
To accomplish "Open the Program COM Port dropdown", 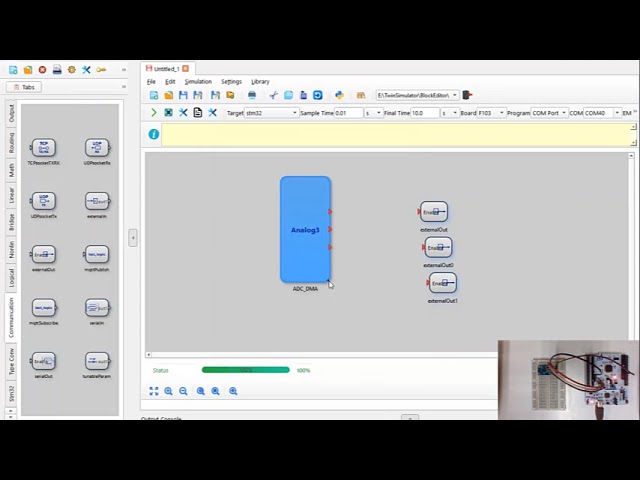I will point(549,113).
